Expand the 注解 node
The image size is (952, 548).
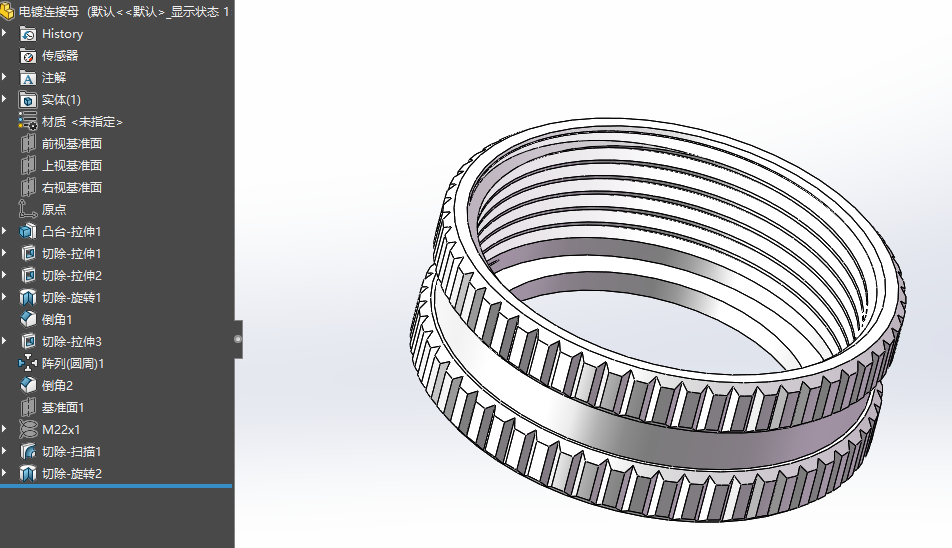click(x=4, y=77)
